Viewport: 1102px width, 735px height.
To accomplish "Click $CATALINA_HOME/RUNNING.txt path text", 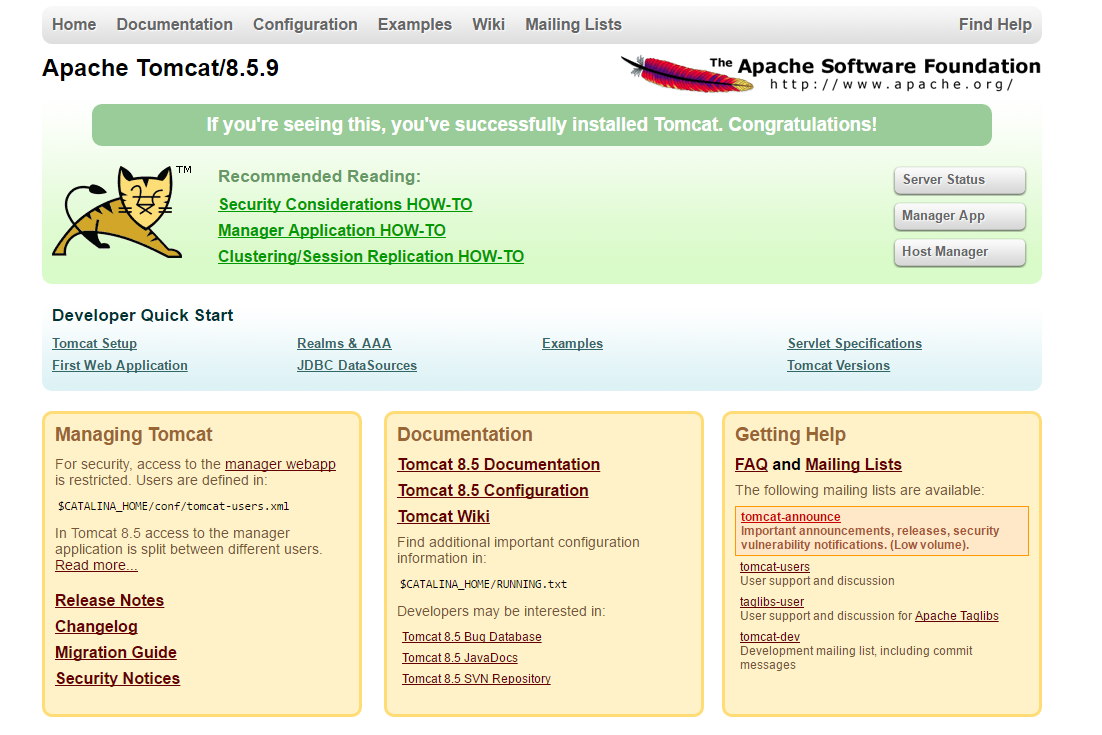I will point(483,584).
